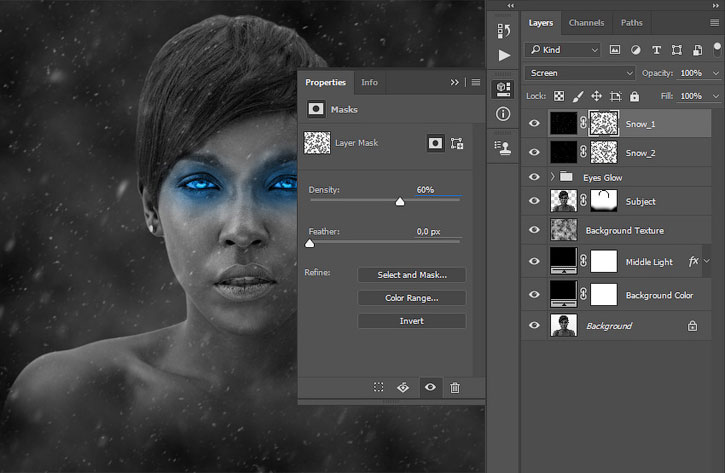Filter layers by pixel layers icon

coord(614,50)
